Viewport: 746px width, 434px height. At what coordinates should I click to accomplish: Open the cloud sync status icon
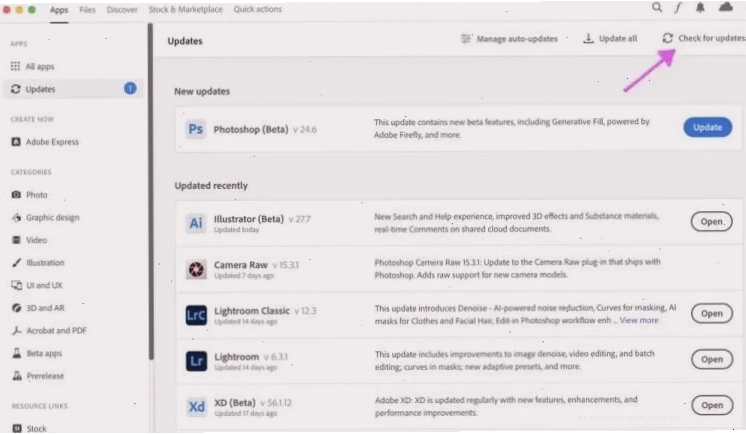coord(726,7)
